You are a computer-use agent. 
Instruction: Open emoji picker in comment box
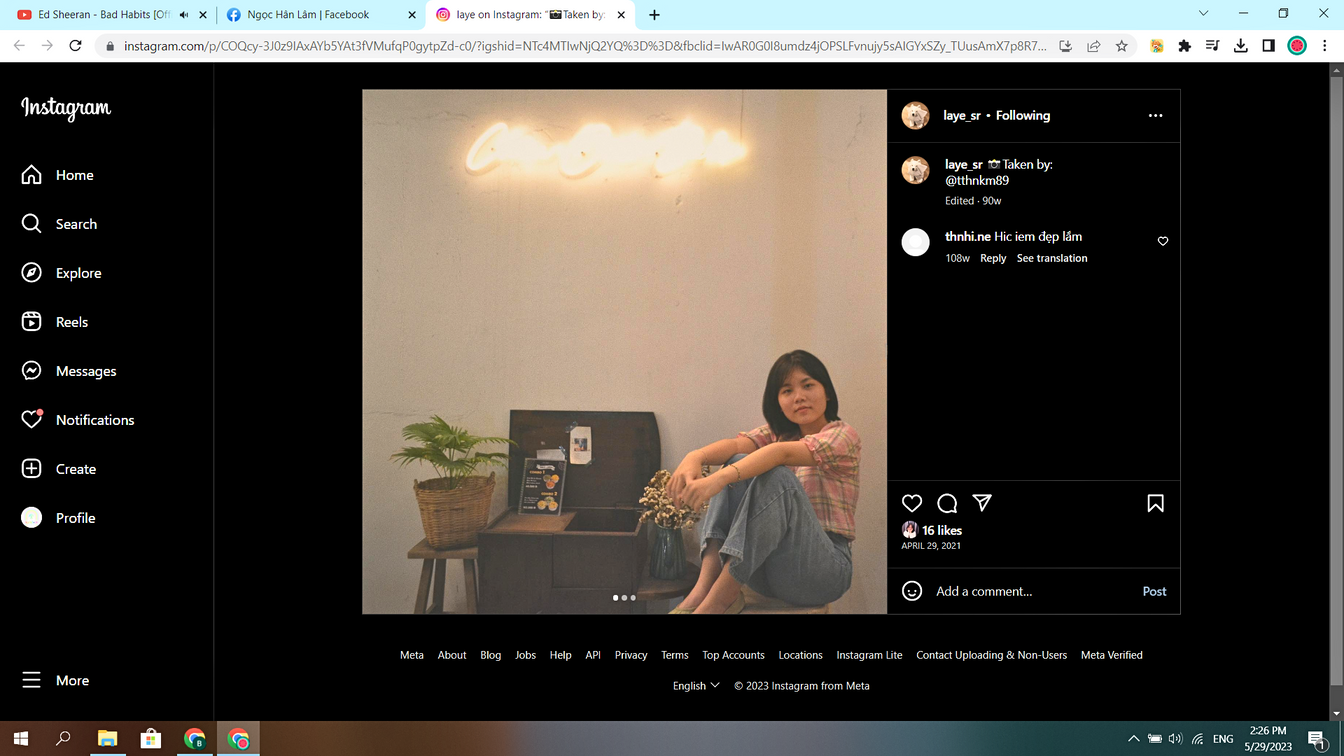912,591
